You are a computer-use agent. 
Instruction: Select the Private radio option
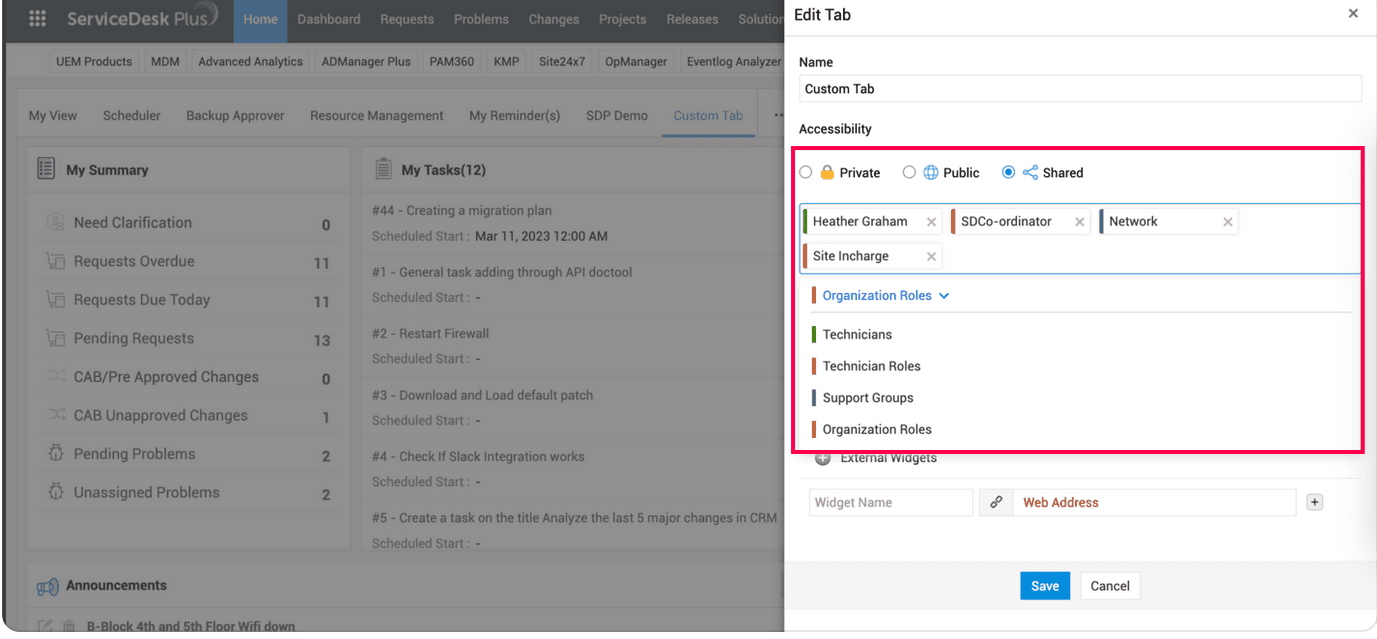(x=806, y=173)
